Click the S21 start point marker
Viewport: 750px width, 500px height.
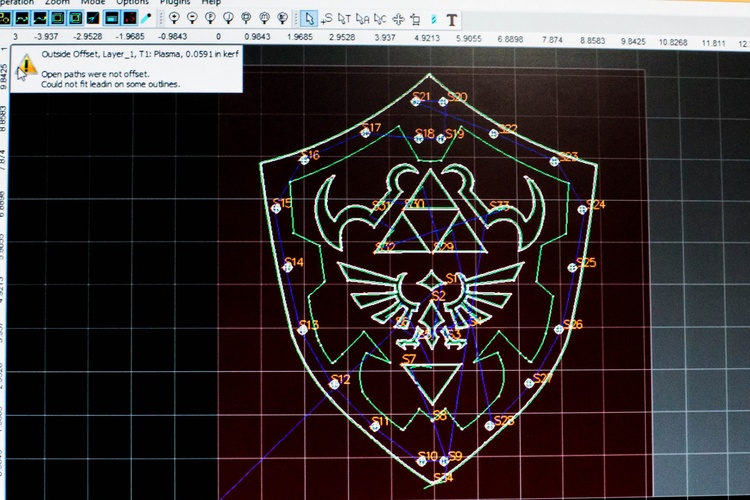tap(416, 101)
